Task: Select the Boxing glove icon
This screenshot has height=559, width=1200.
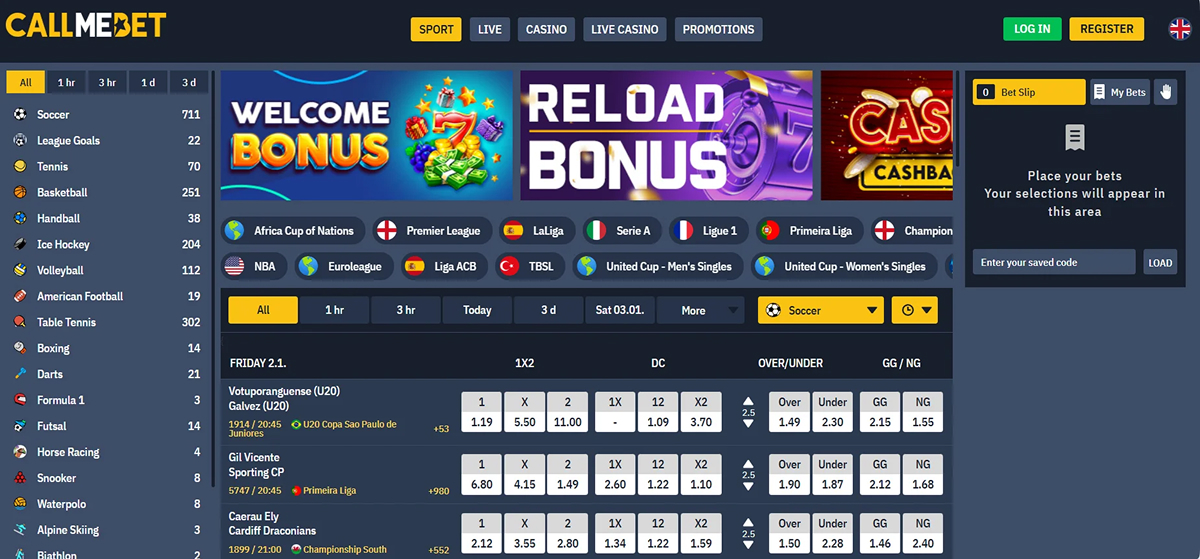Action: 19,348
